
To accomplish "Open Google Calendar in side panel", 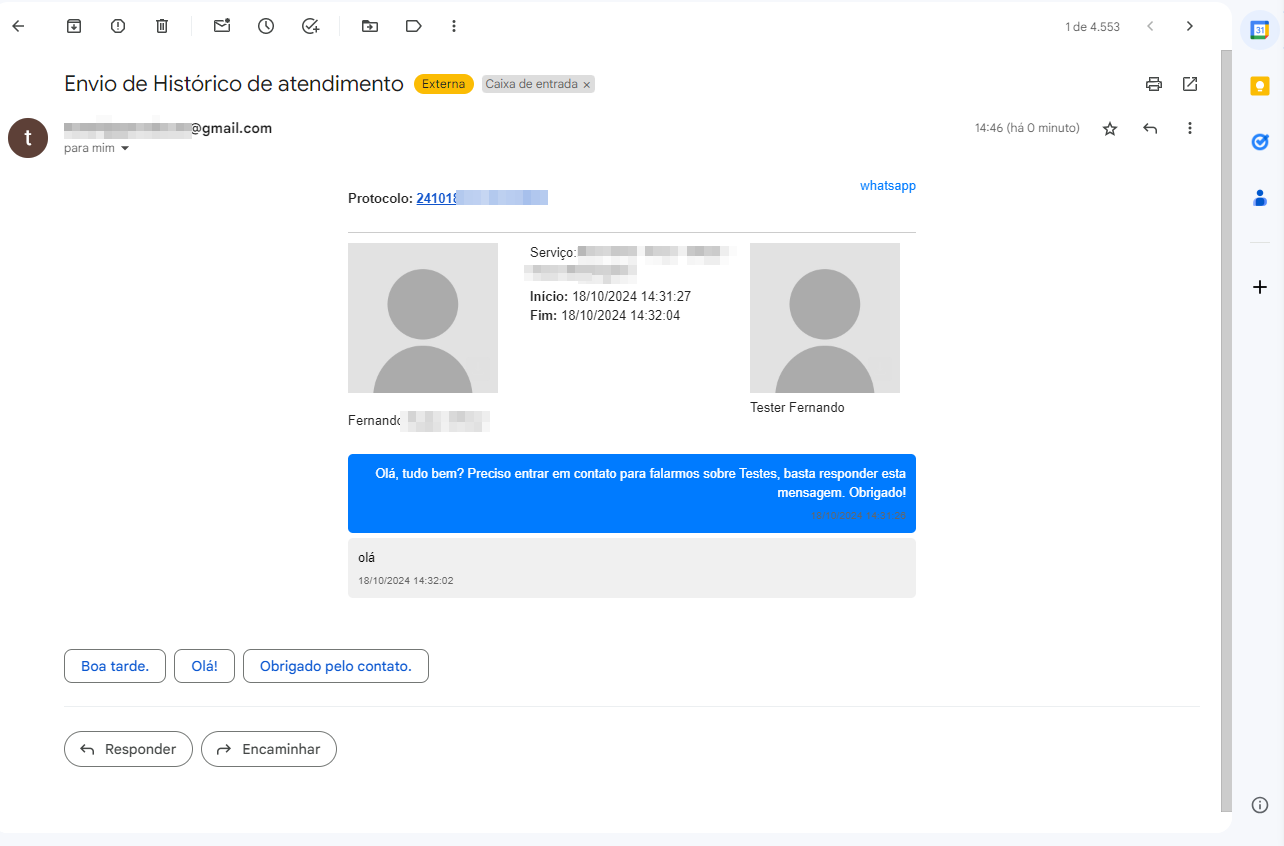I will (1260, 29).
